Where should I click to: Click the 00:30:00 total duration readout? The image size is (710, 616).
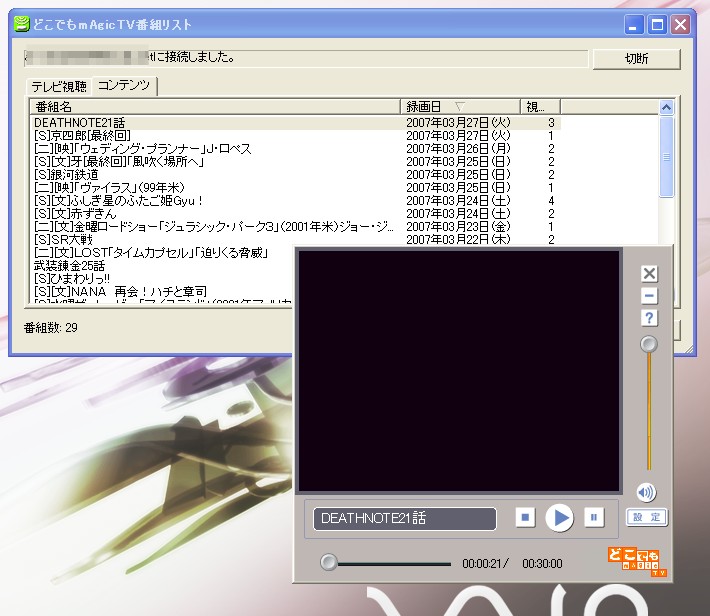[x=542, y=563]
